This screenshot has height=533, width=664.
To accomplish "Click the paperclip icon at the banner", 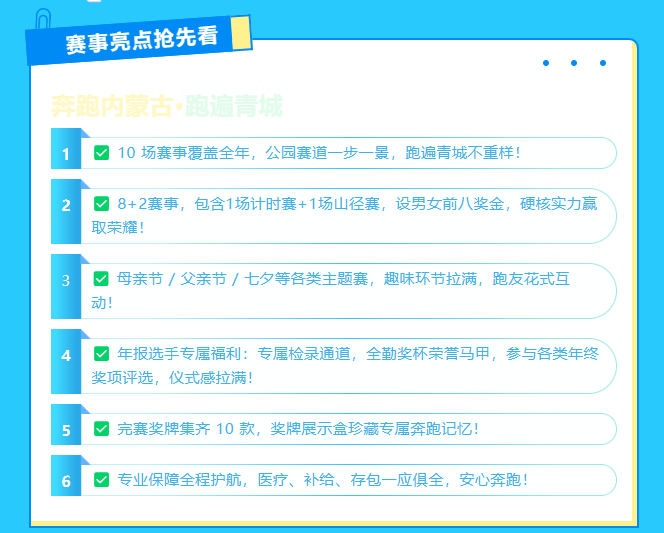I will [43, 20].
